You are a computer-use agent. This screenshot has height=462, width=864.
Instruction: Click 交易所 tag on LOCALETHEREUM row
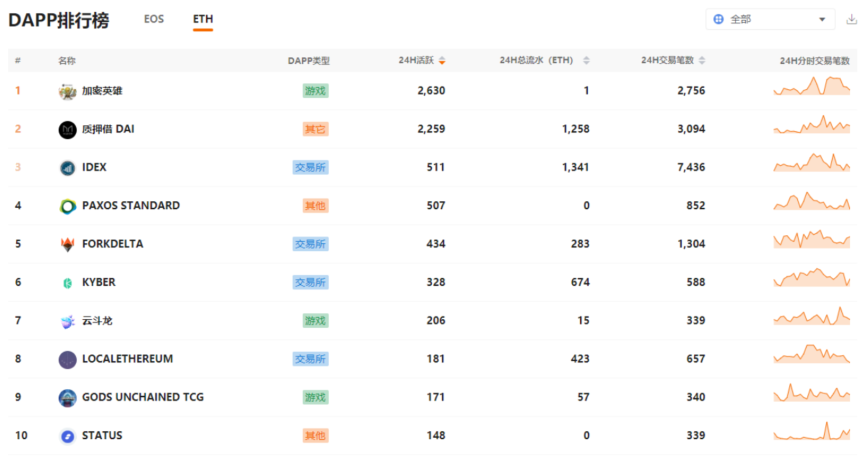(310, 359)
